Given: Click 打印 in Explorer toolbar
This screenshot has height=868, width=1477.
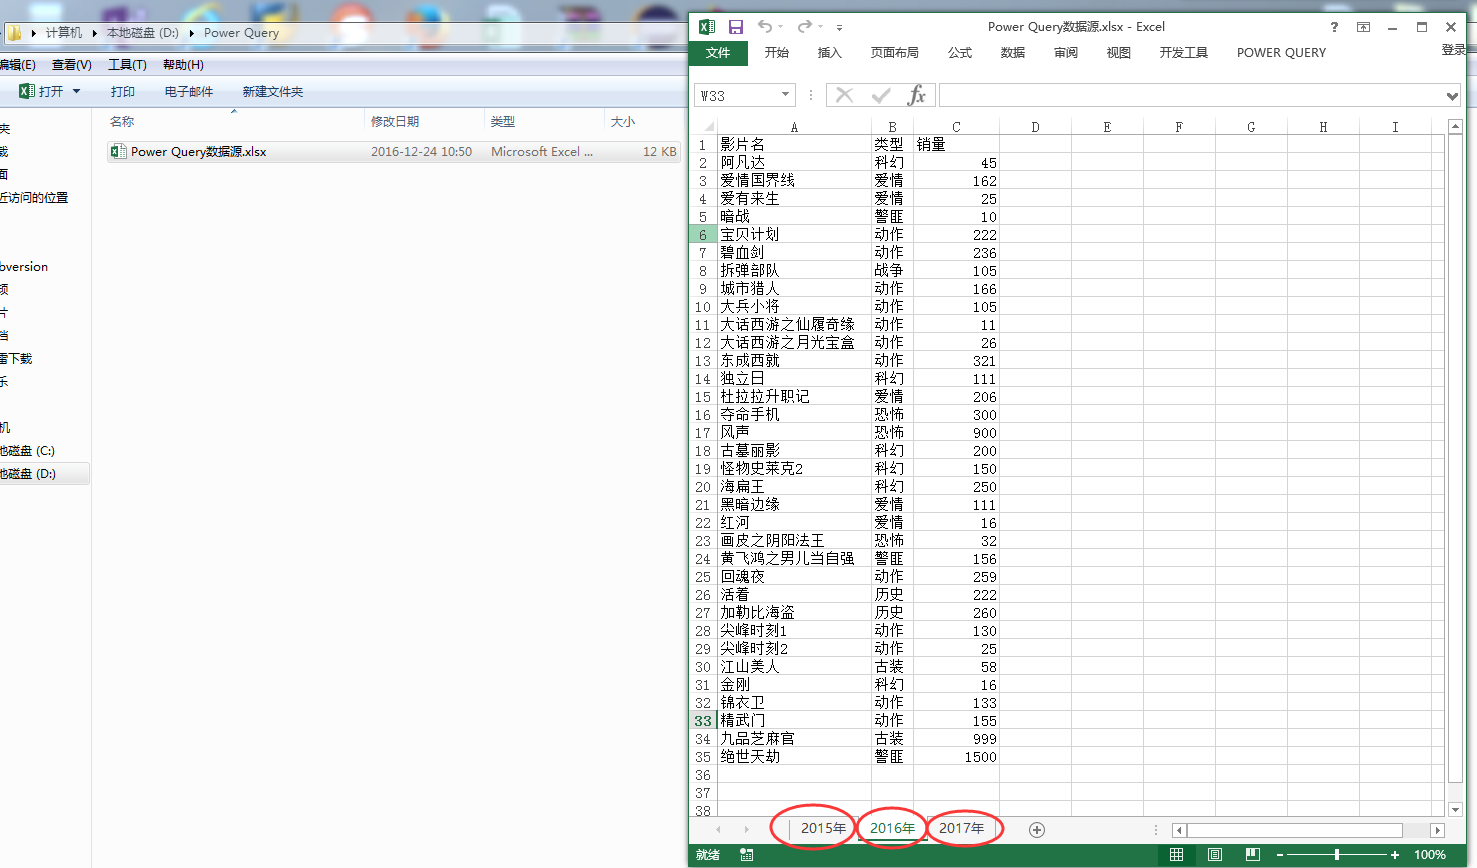Looking at the screenshot, I should point(123,91).
